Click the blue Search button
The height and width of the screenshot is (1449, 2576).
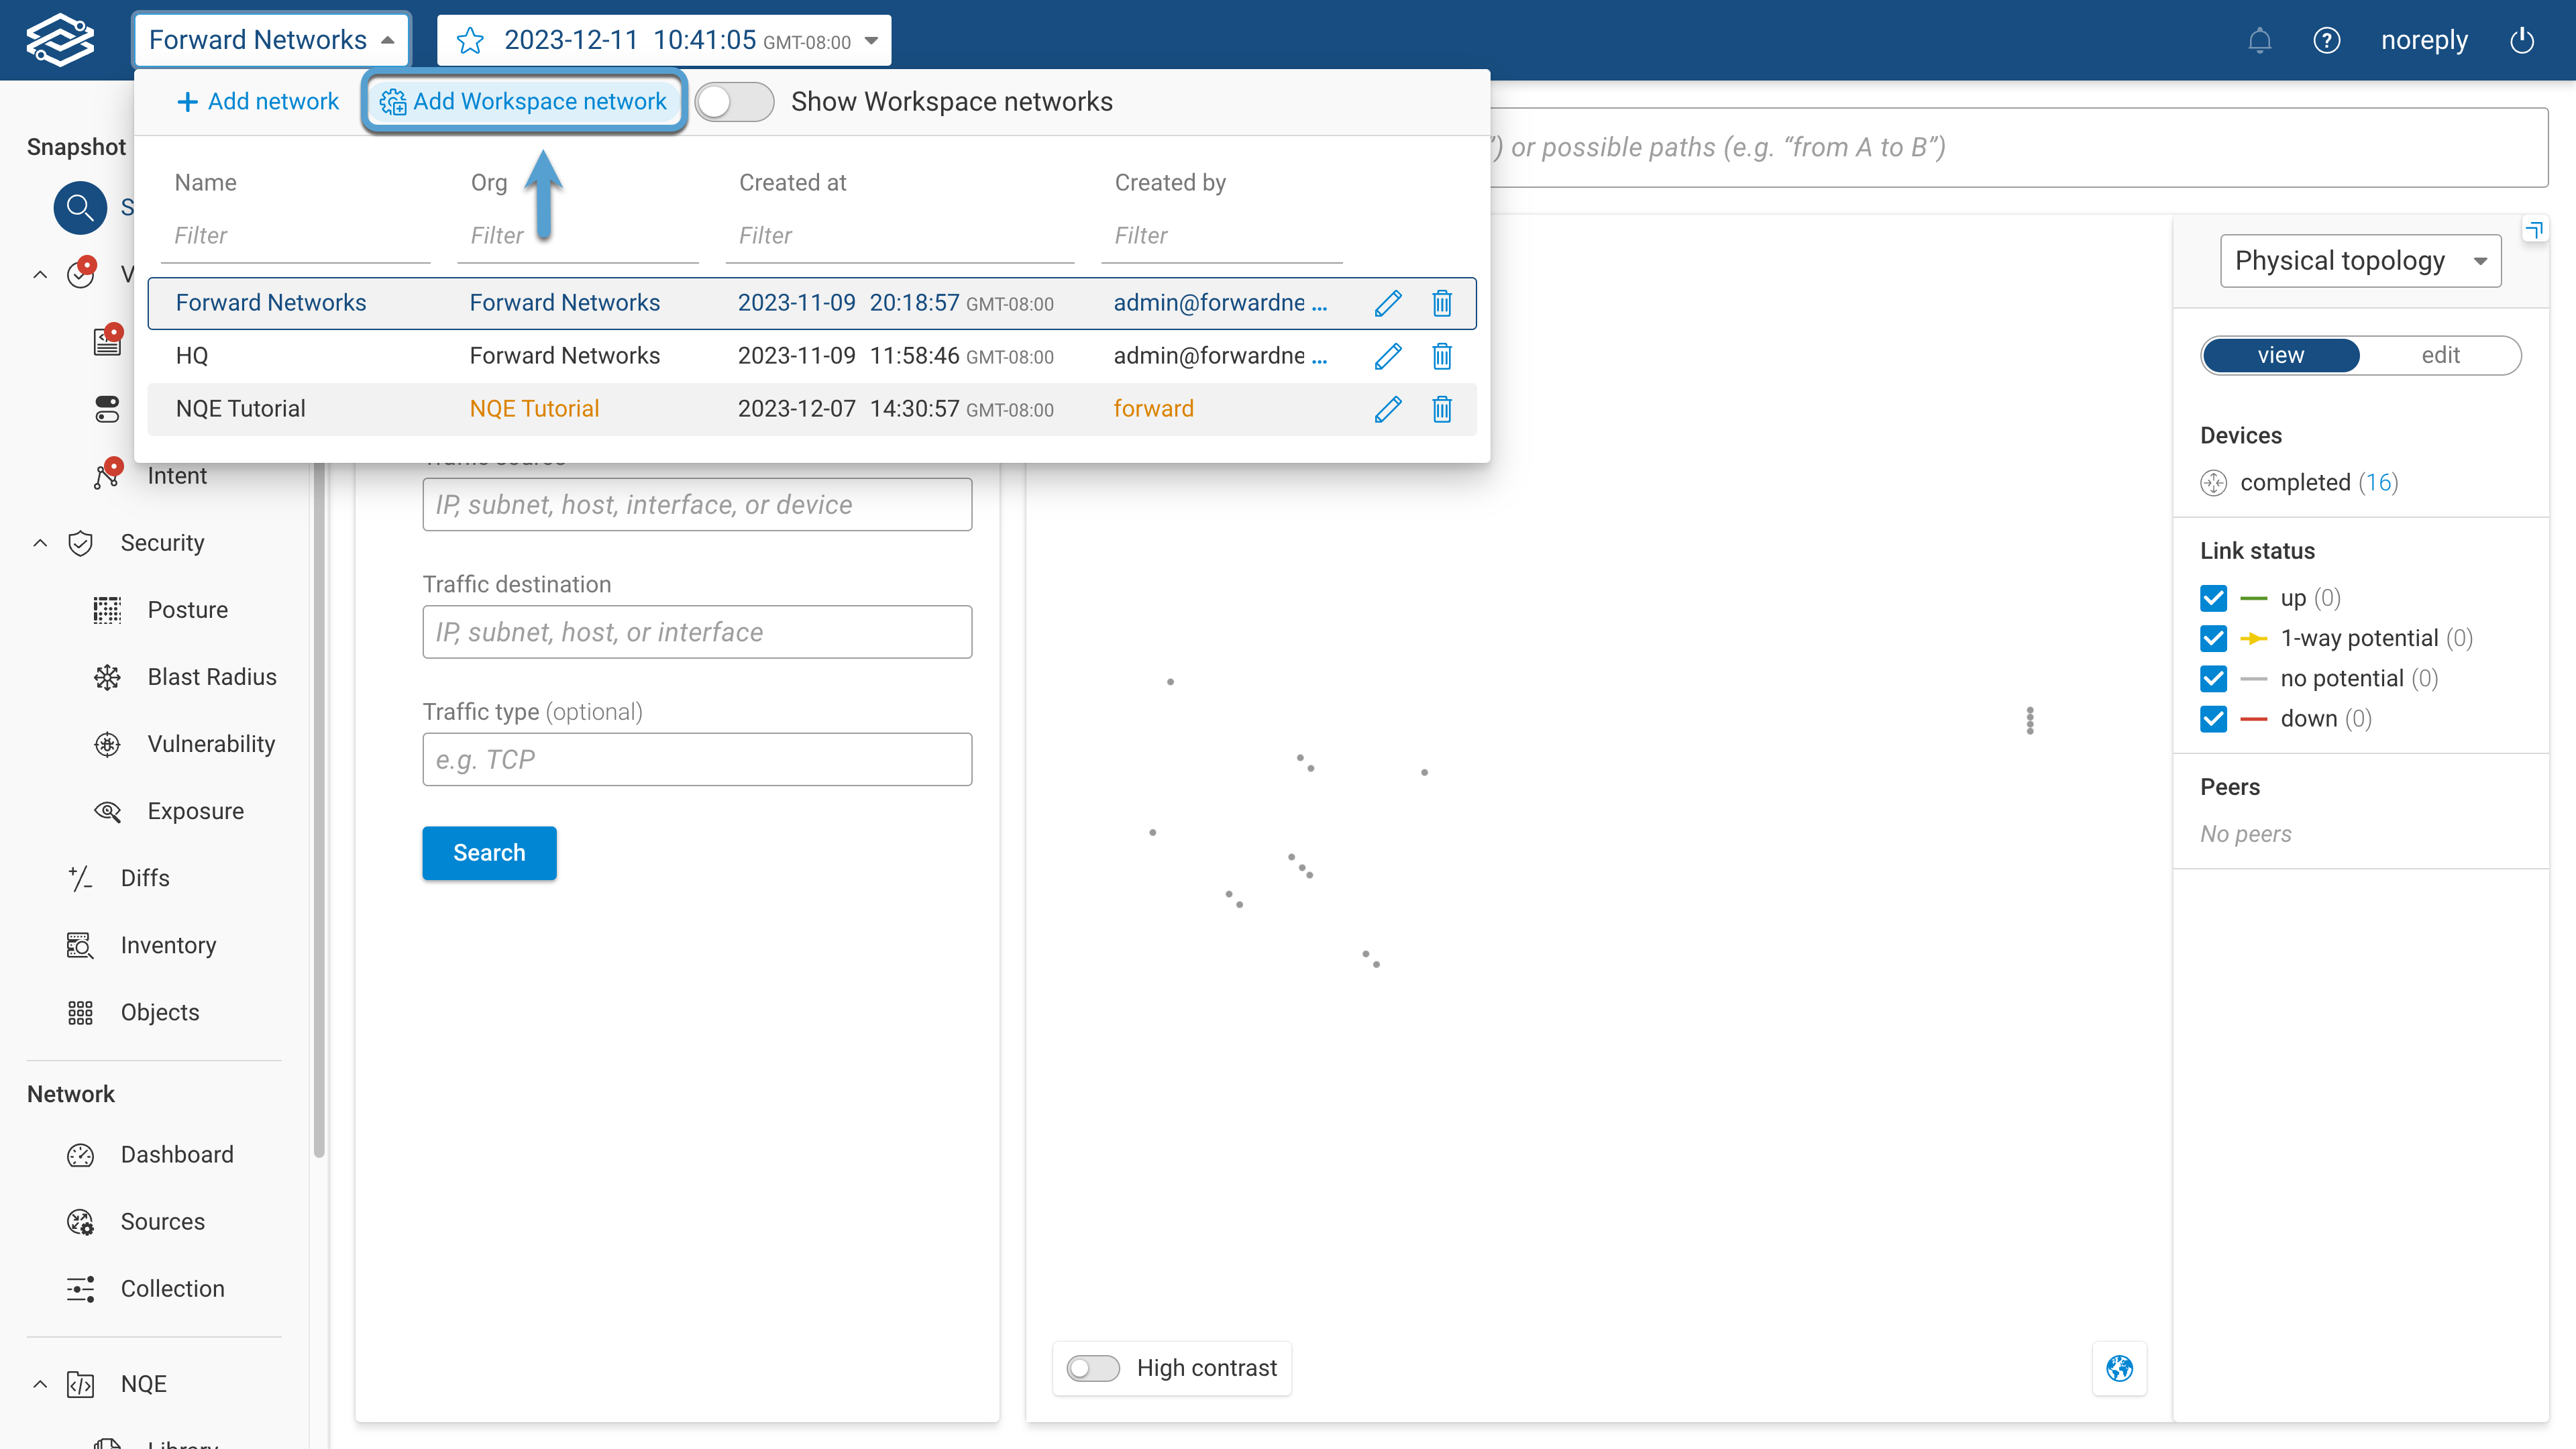pos(489,853)
